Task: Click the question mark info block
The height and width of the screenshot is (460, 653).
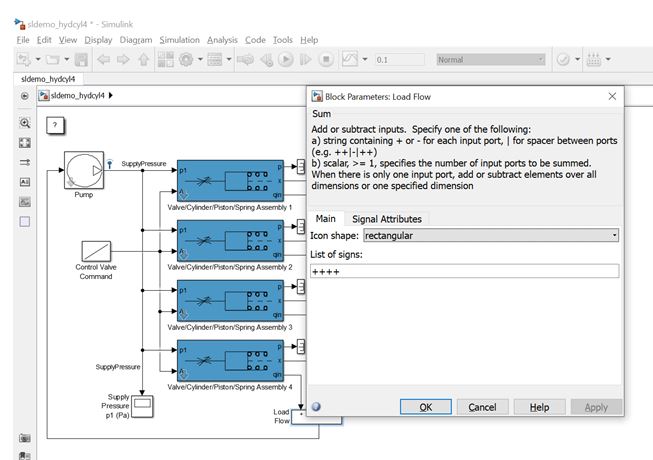Action: click(55, 125)
